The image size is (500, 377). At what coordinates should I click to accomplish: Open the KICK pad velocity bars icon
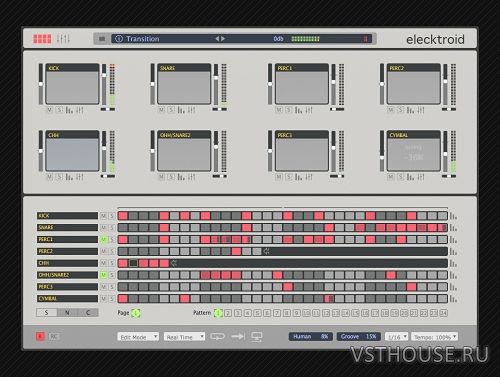[69, 110]
